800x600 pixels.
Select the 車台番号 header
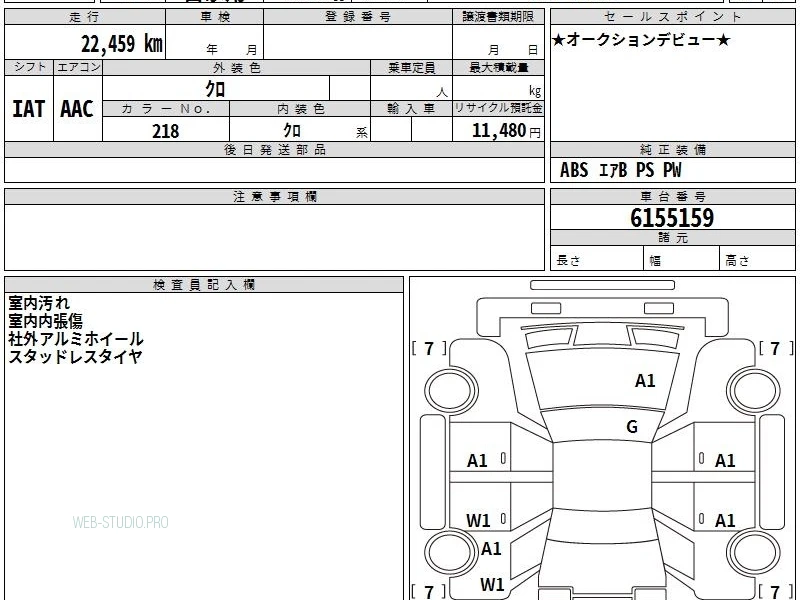coord(672,196)
